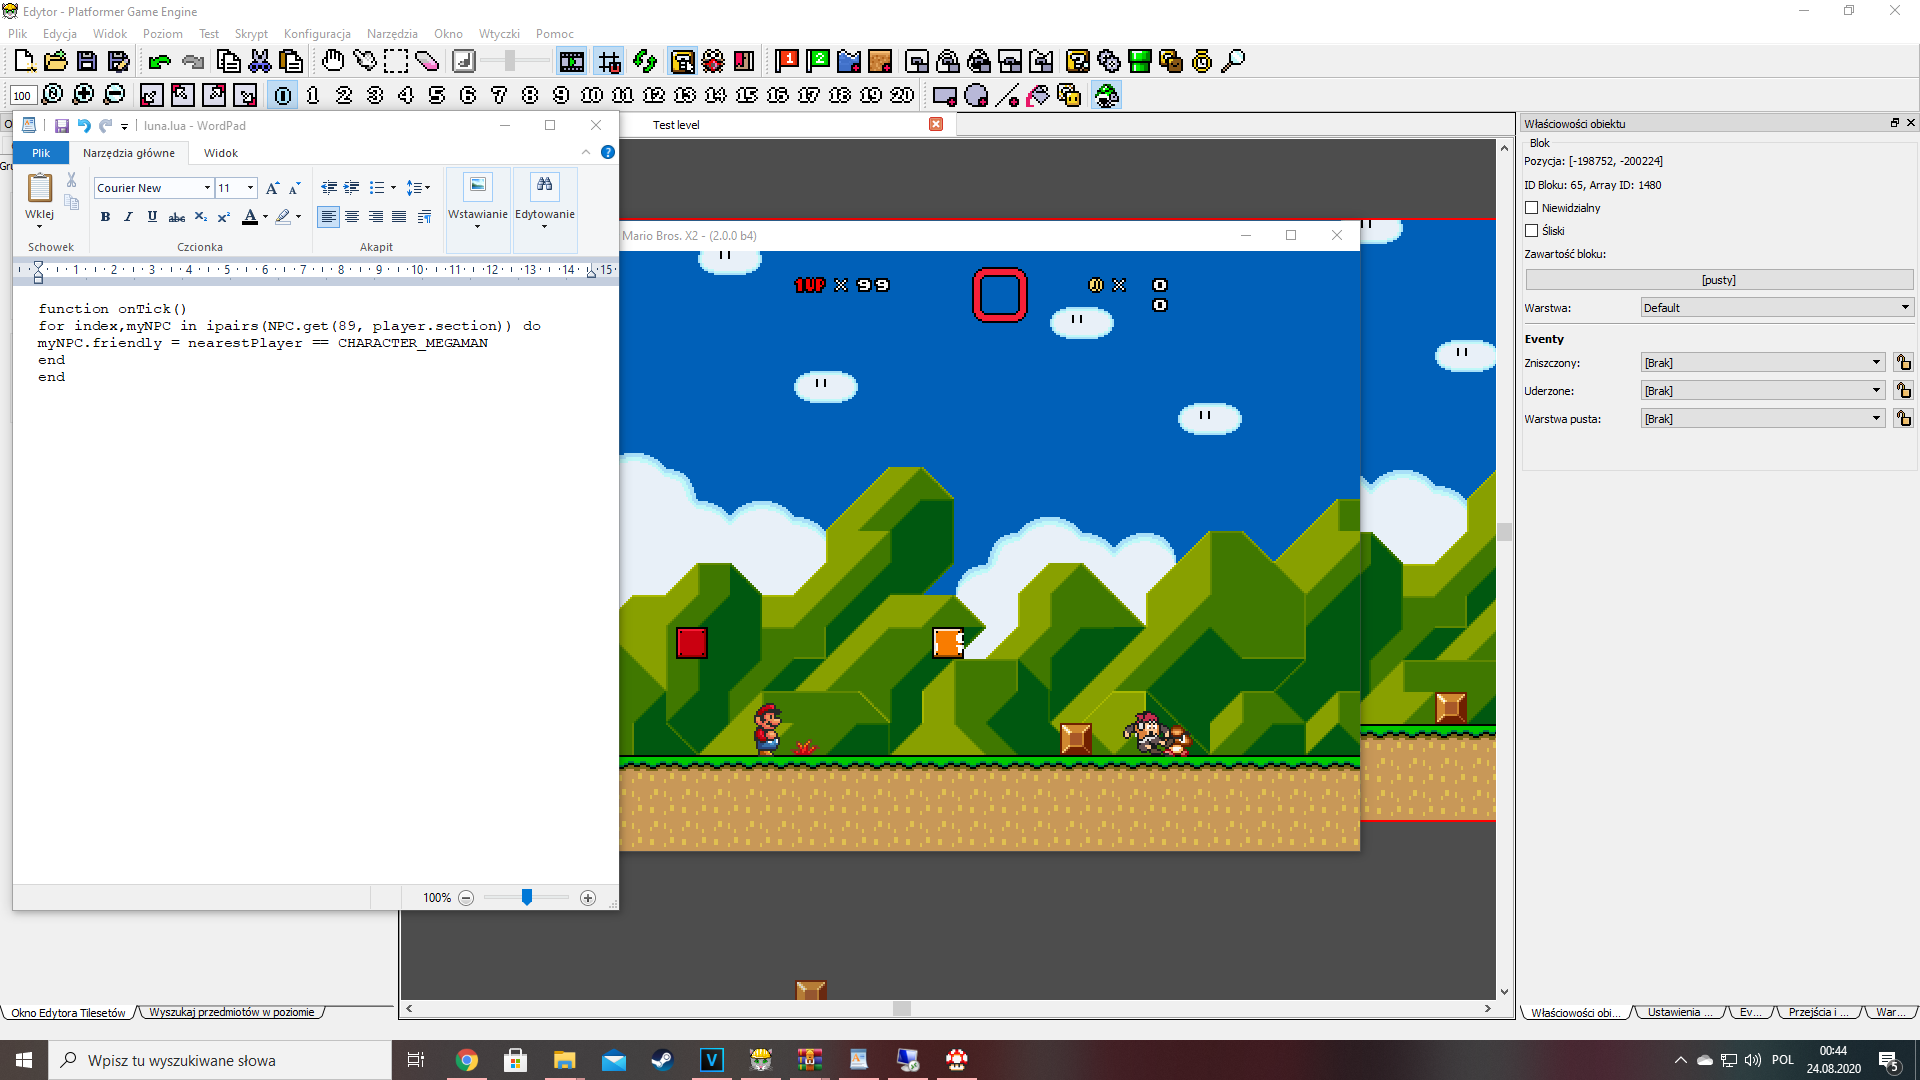Save the level using the floppy disk icon

(87, 61)
